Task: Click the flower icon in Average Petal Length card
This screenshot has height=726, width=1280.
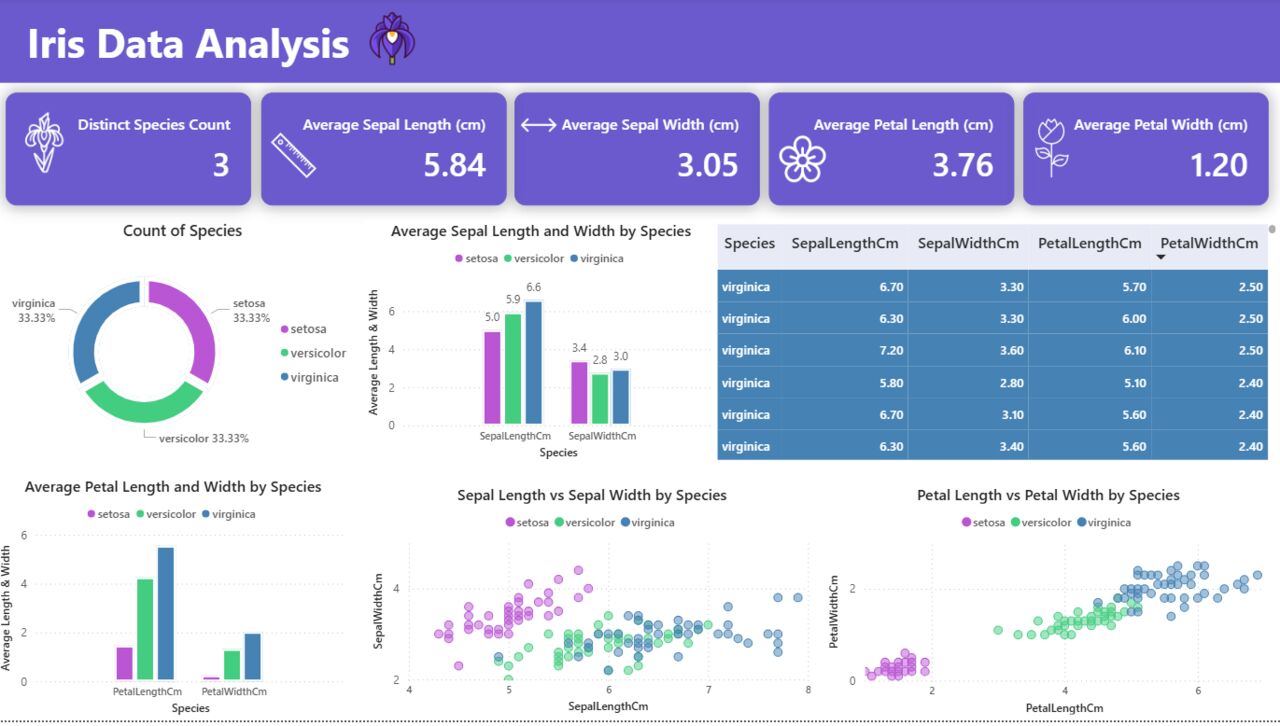Action: point(803,159)
